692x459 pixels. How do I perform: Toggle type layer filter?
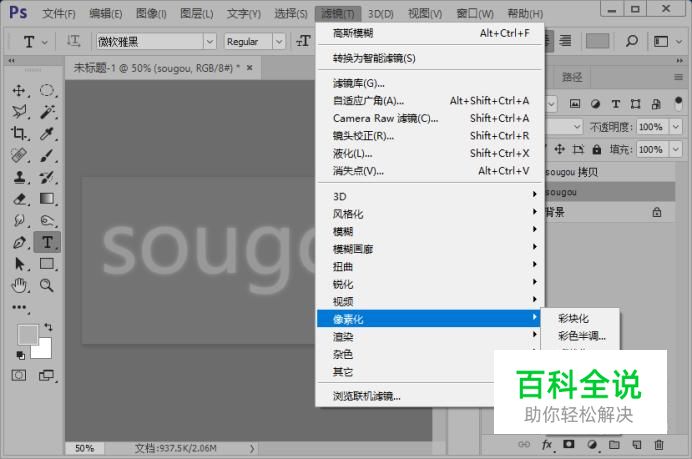tap(616, 104)
